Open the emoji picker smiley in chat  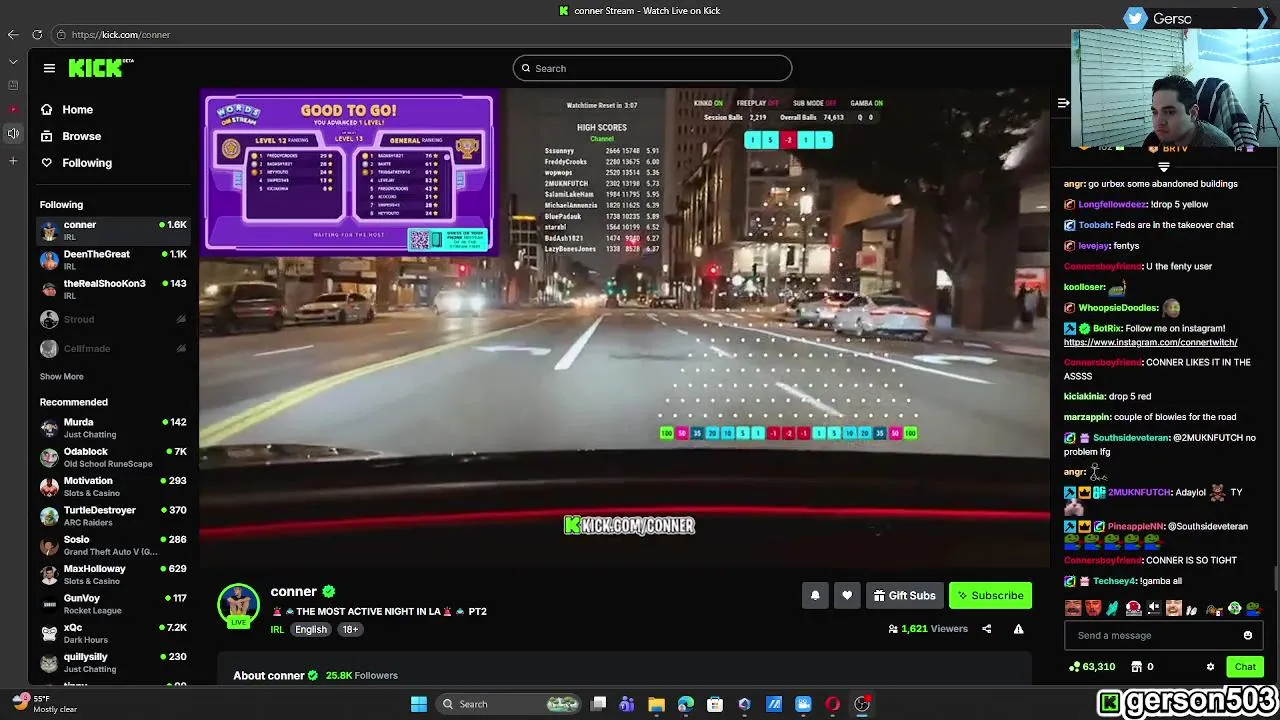(x=1247, y=635)
